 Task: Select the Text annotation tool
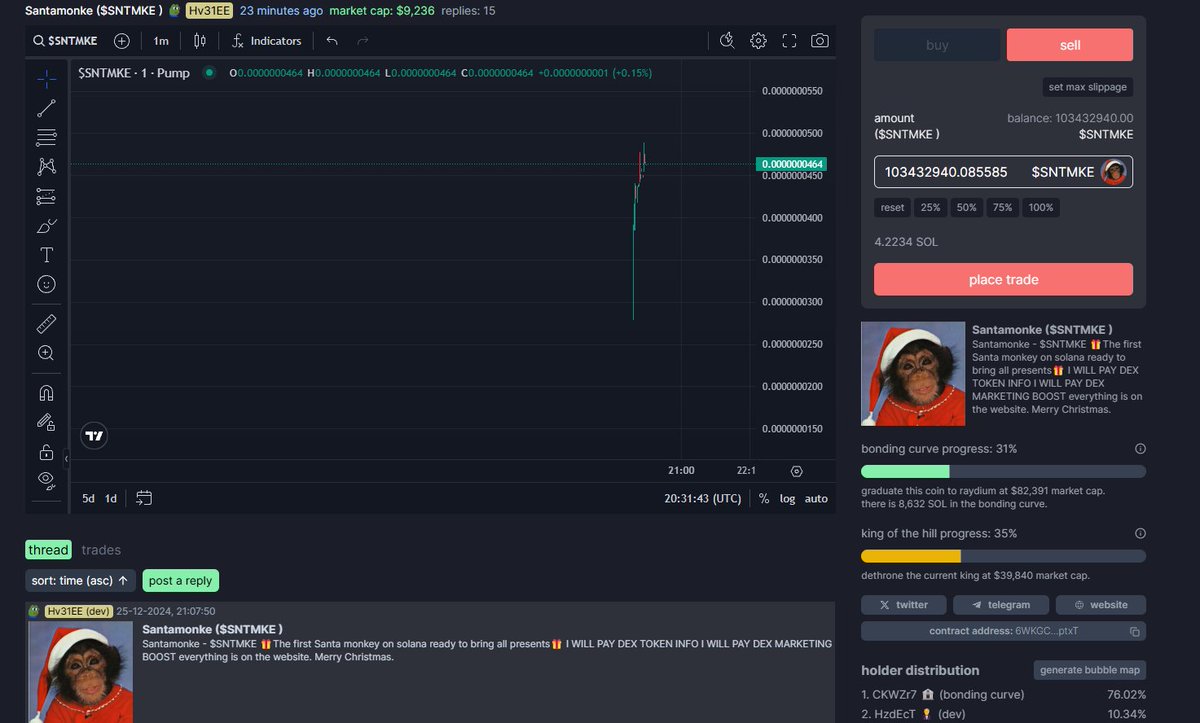[x=46, y=255]
